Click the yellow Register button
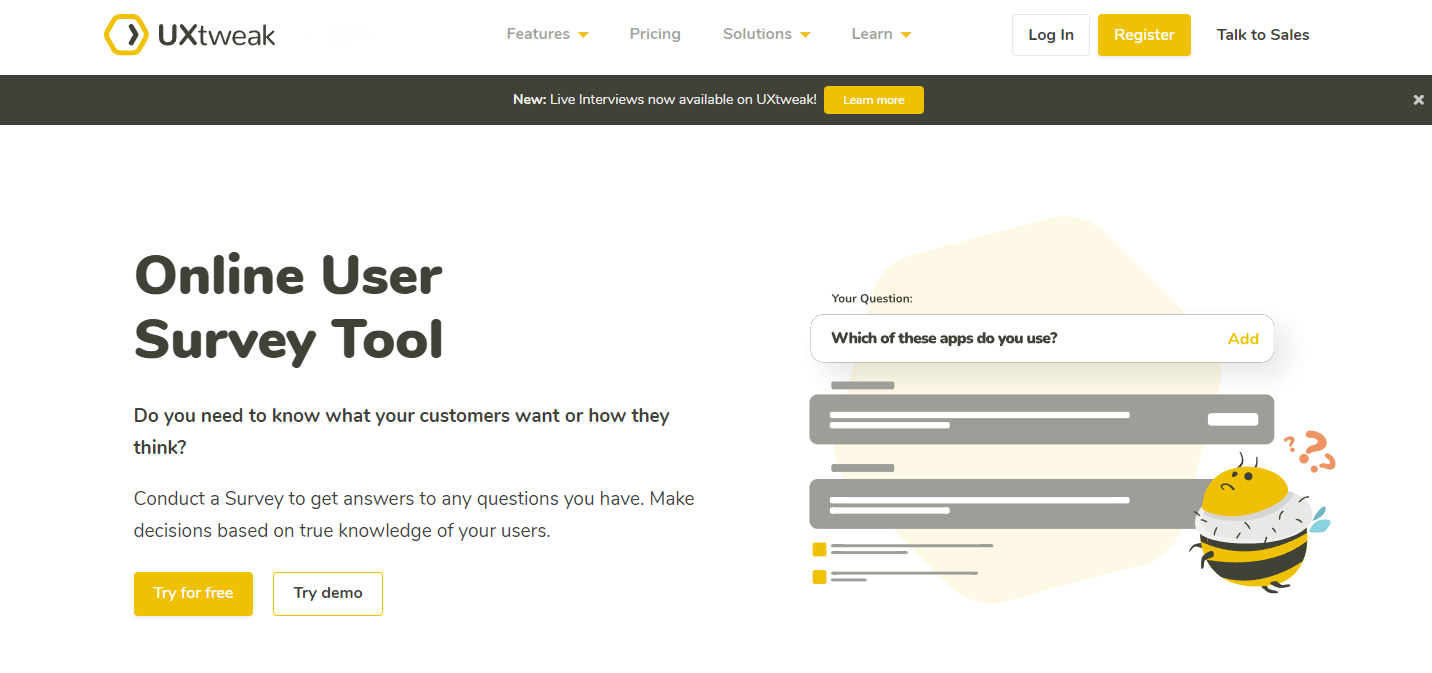This screenshot has height=673, width=1432. click(1144, 35)
